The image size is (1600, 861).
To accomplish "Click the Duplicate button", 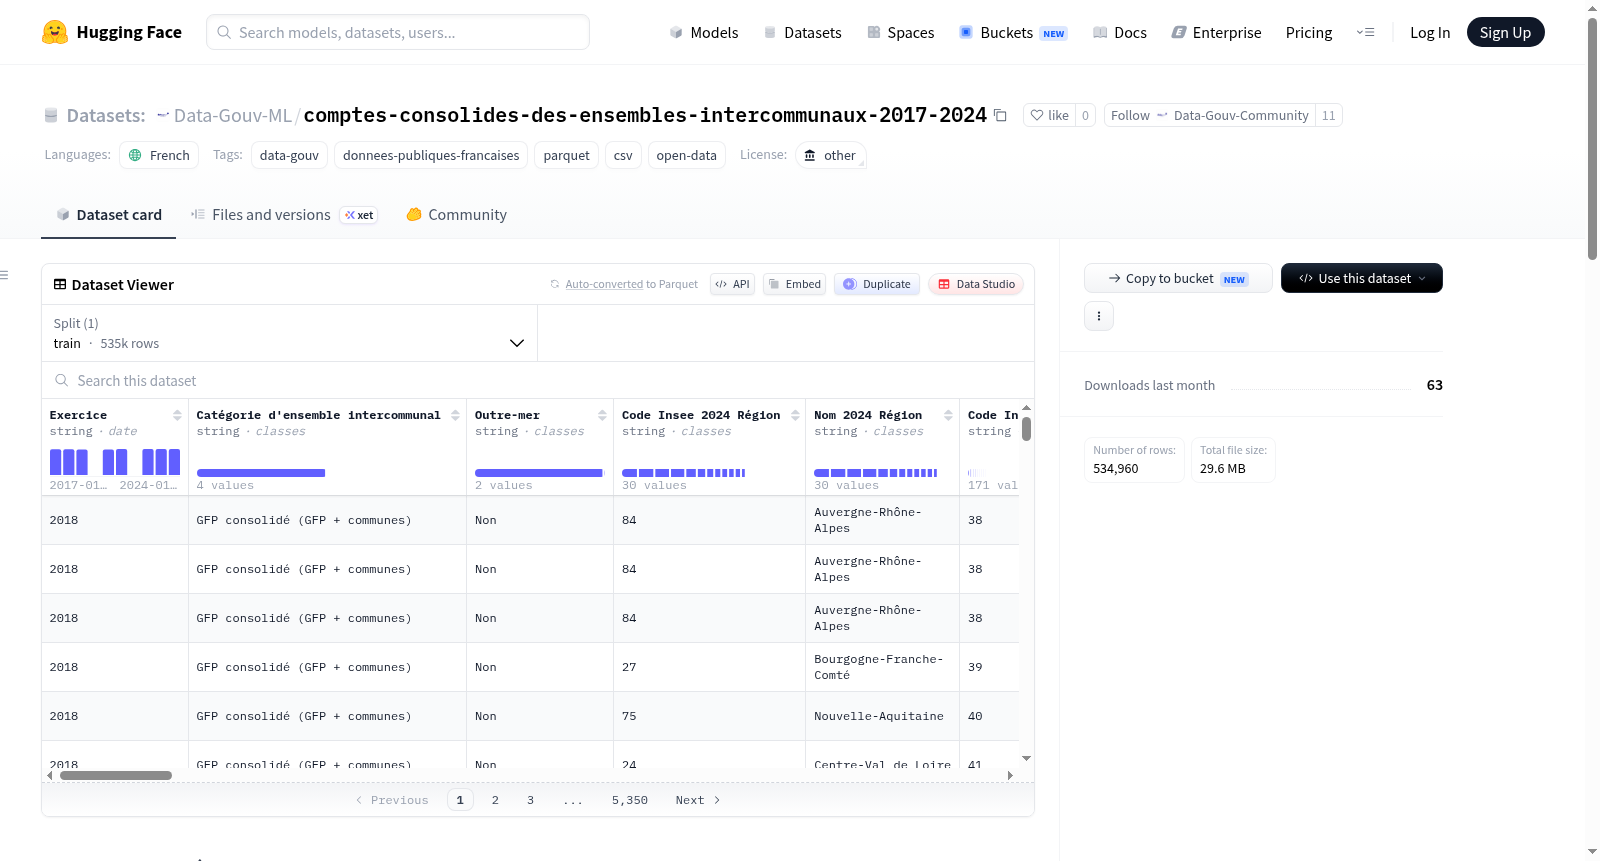I will point(877,284).
